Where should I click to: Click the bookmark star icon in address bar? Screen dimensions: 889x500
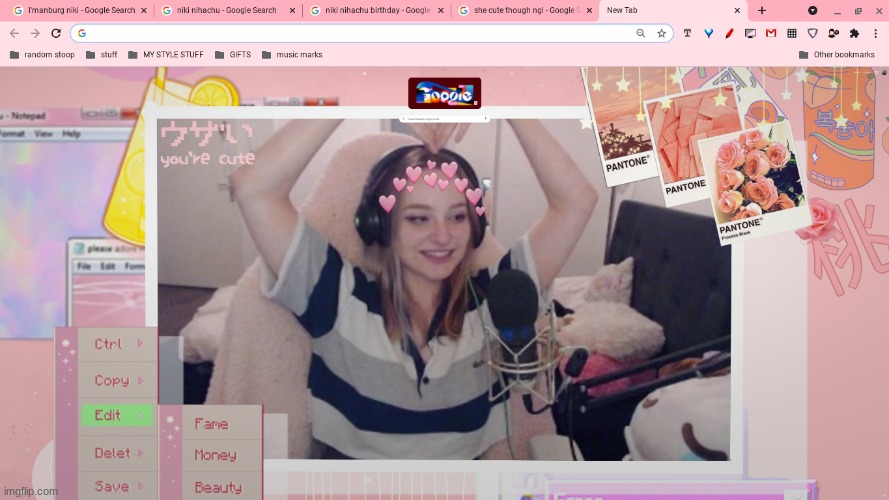pyautogui.click(x=661, y=33)
